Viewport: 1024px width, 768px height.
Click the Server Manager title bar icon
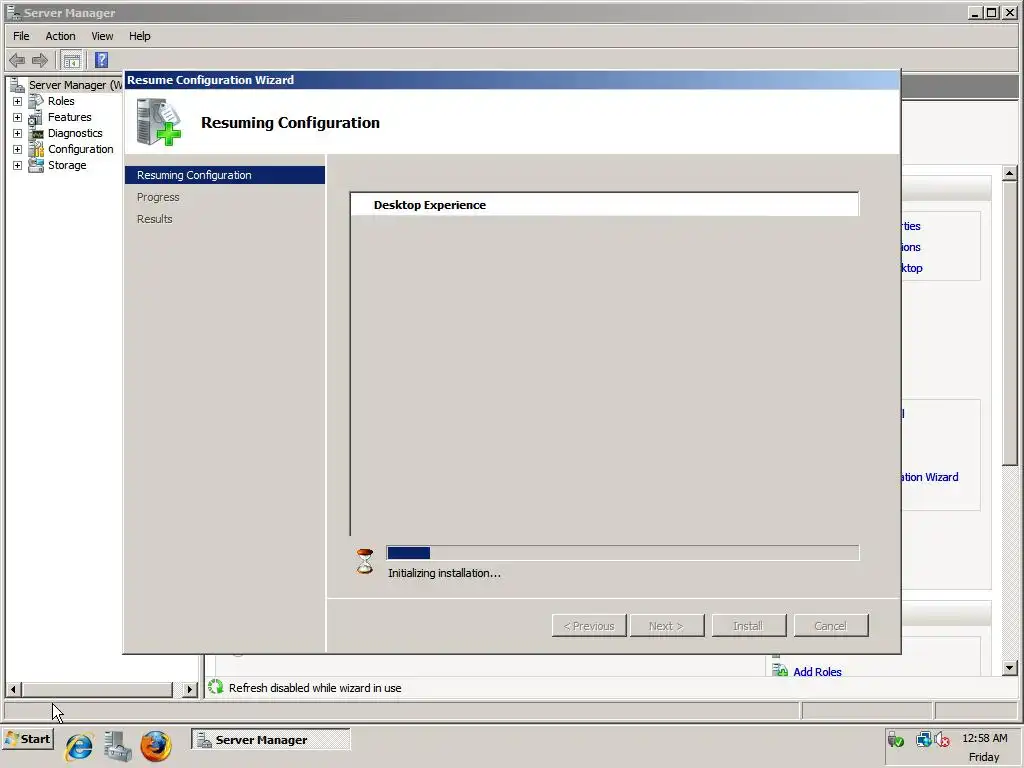pos(13,12)
